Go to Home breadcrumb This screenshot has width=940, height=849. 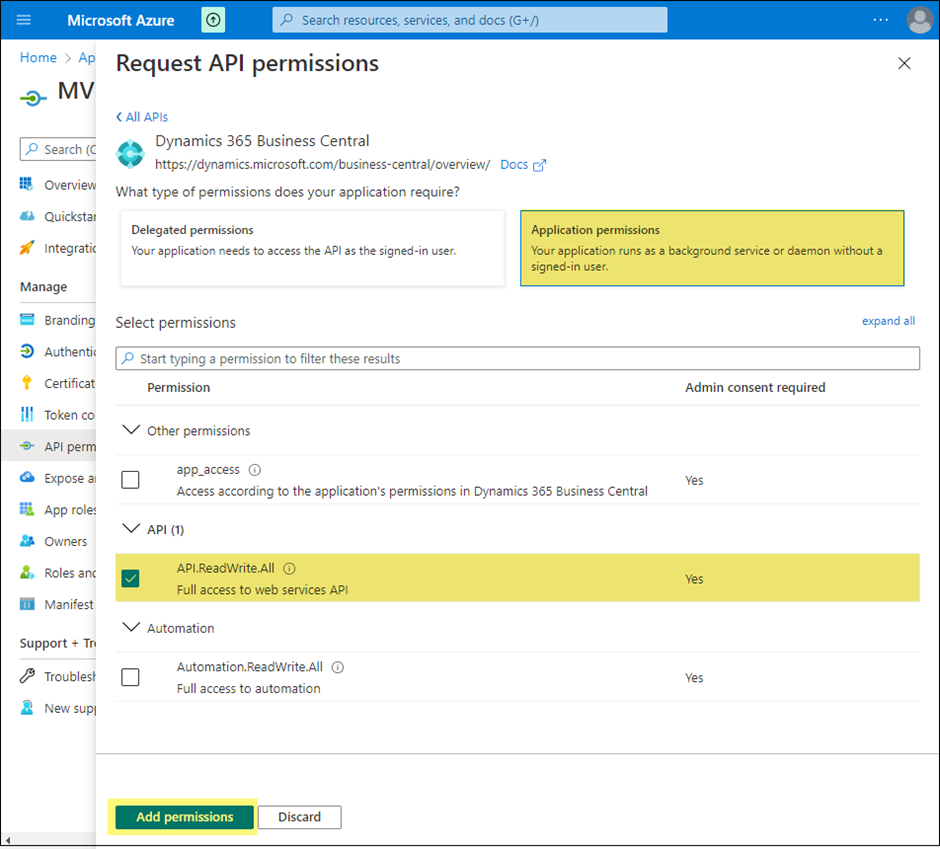pos(38,58)
